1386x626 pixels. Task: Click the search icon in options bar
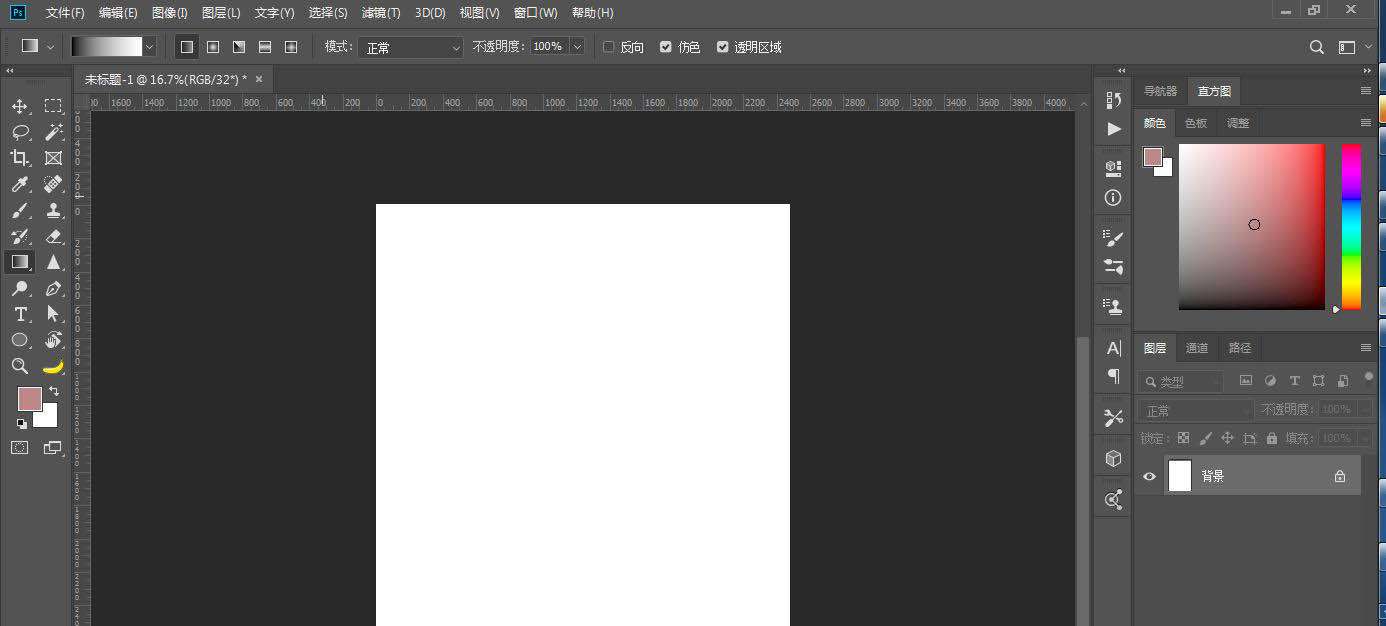click(x=1317, y=47)
